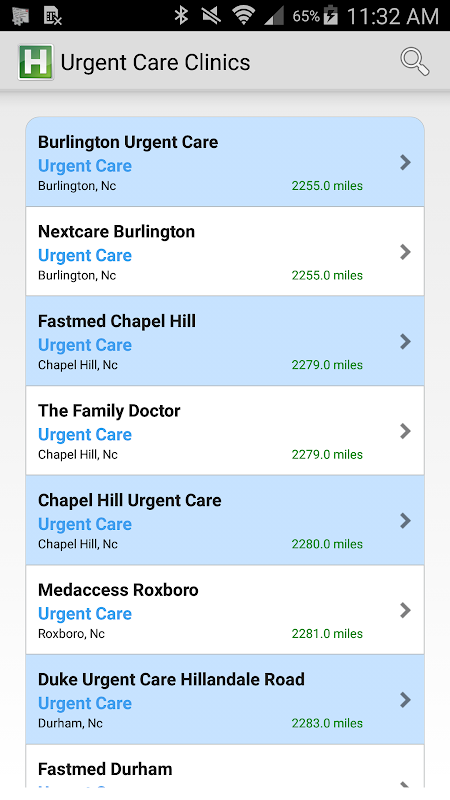The height and width of the screenshot is (800, 450).
Task: Tap the green H app logo
Action: pyautogui.click(x=36, y=62)
